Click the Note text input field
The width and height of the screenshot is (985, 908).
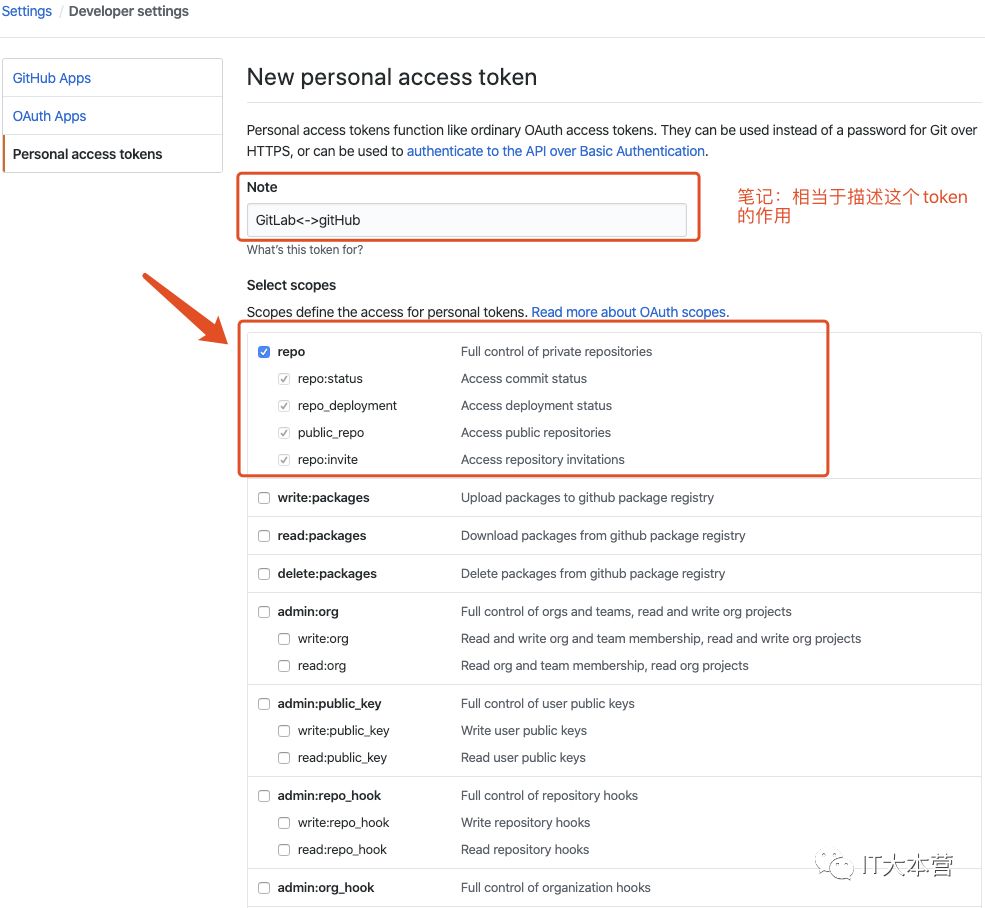pos(466,220)
